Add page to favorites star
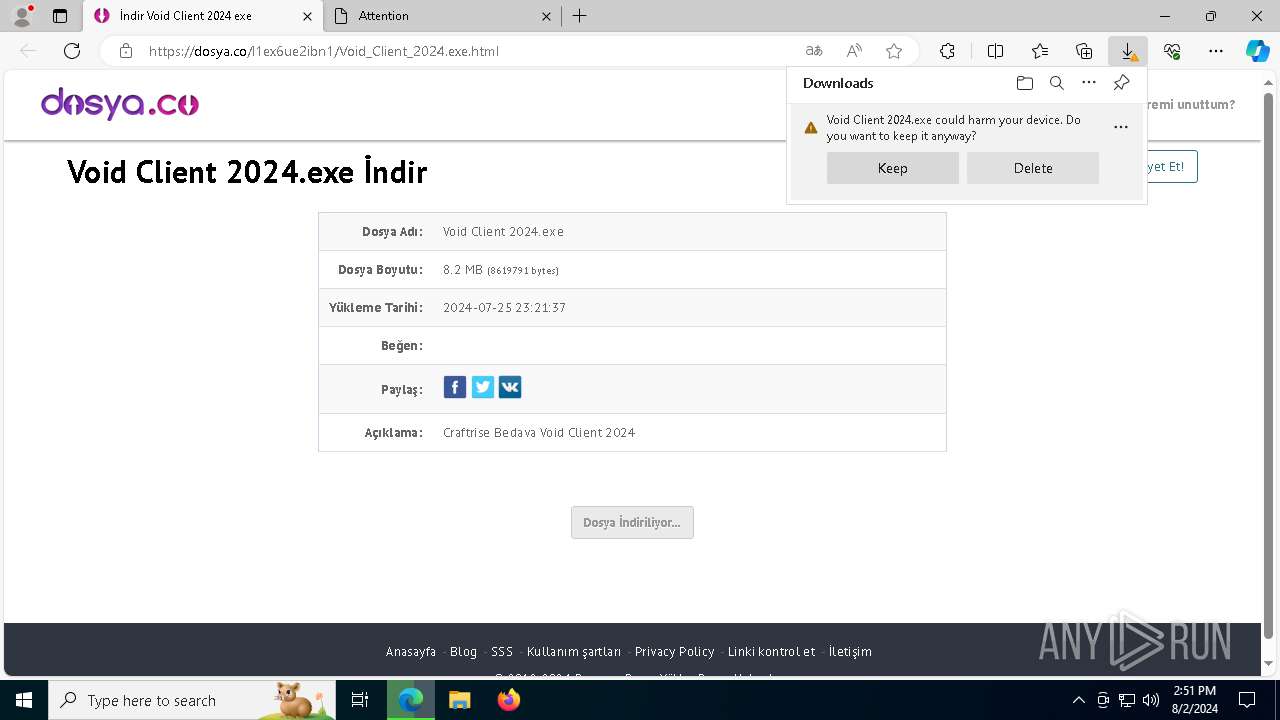This screenshot has height=720, width=1280. click(x=894, y=51)
